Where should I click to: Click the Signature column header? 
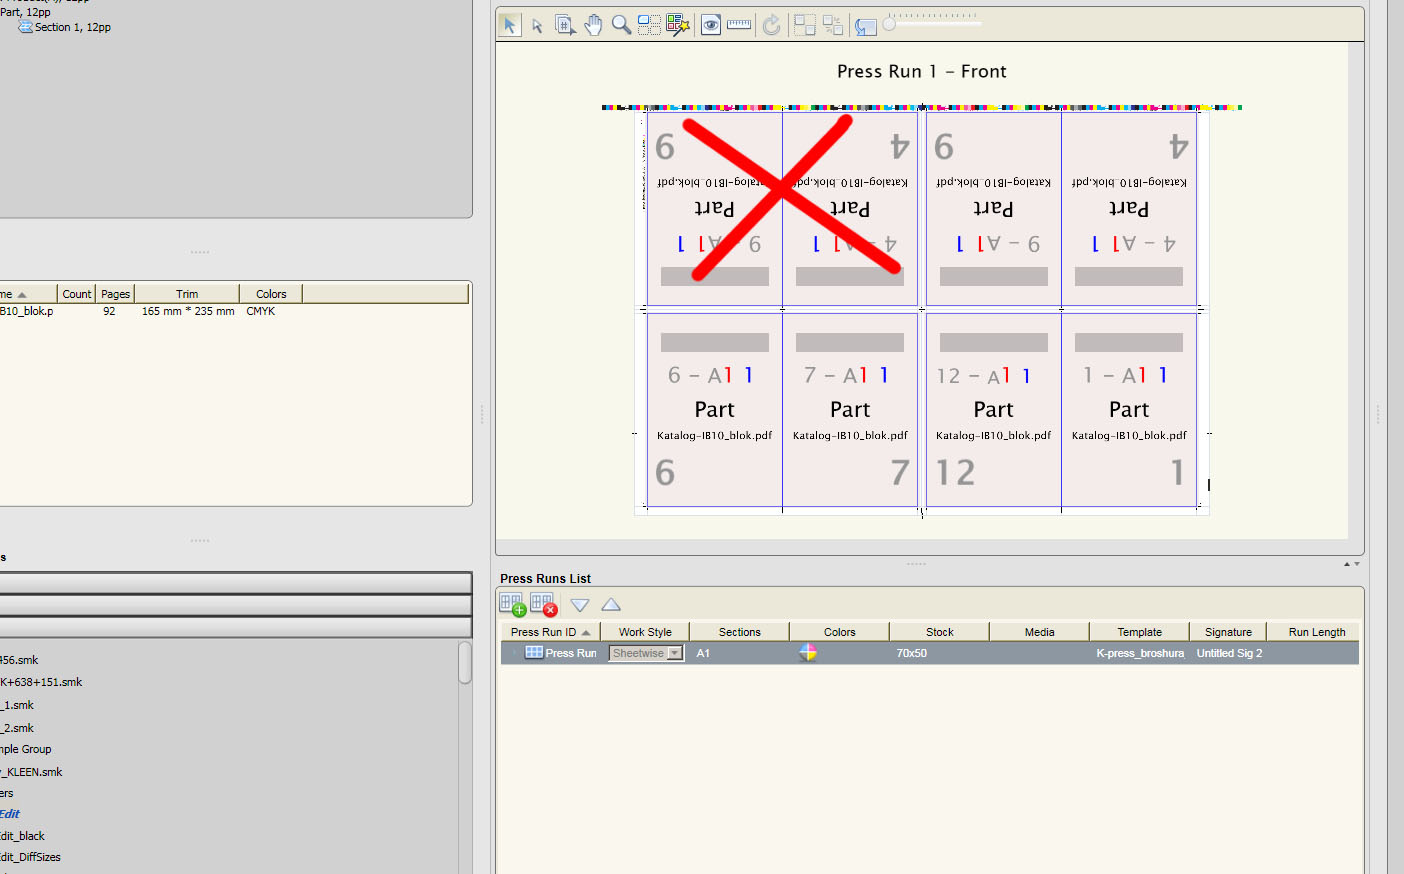(x=1228, y=632)
